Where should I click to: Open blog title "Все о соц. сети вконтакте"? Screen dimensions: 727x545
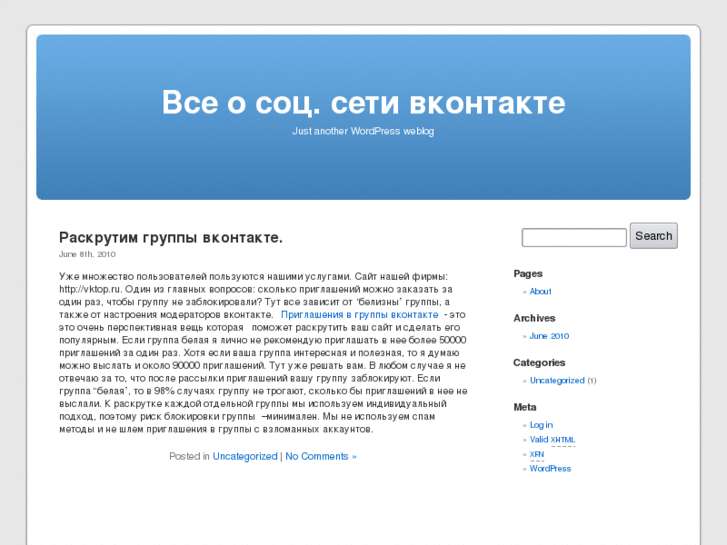coord(363,103)
